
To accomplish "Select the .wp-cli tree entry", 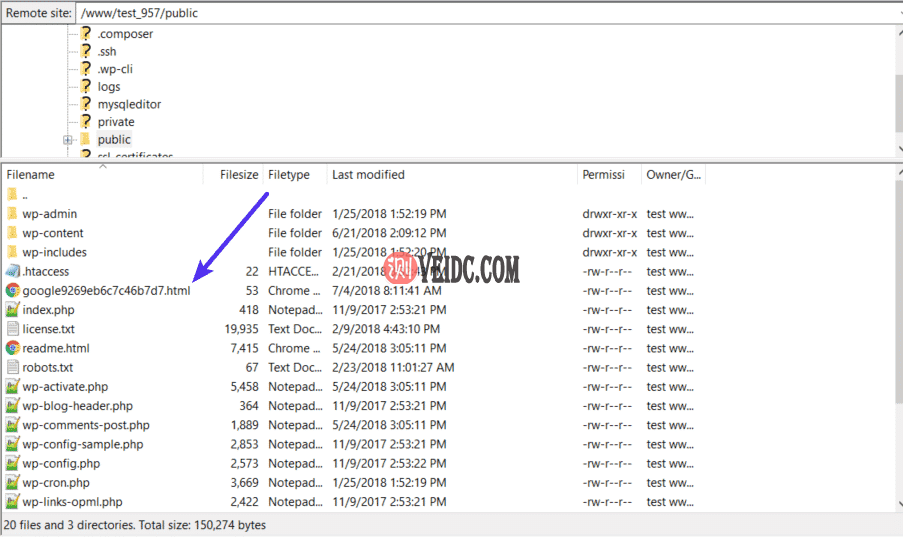I will click(115, 69).
